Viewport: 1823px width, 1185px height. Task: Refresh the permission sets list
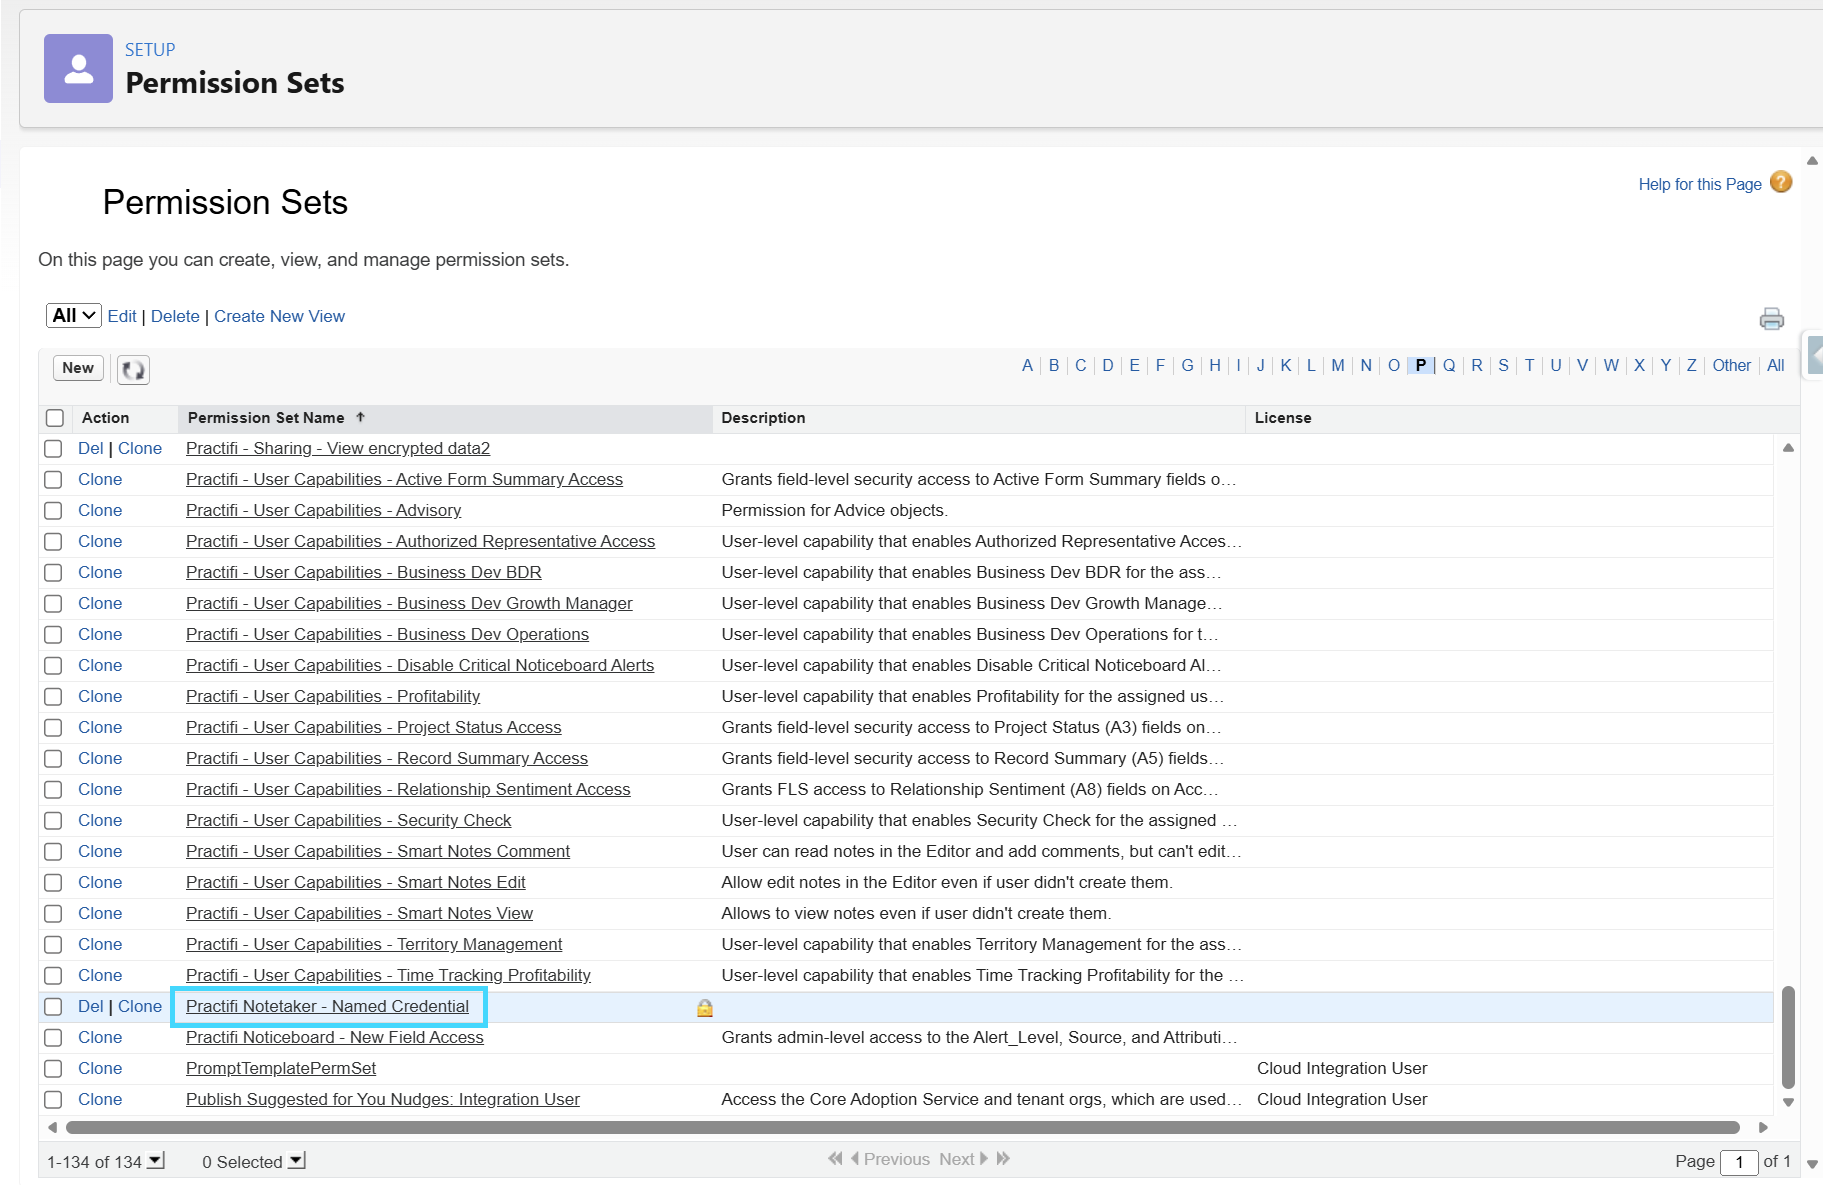(133, 370)
